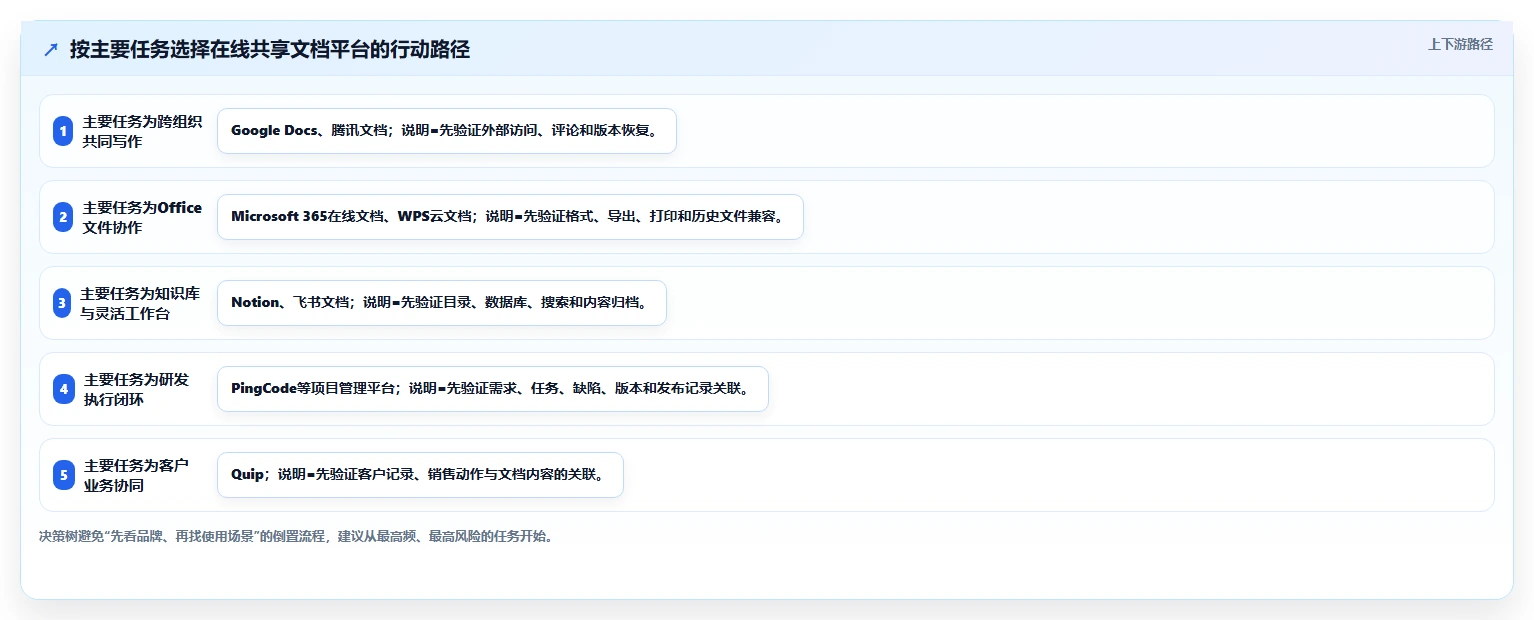
Task: Select the label 主要任务为研发执行闭环
Action: [x=137, y=389]
